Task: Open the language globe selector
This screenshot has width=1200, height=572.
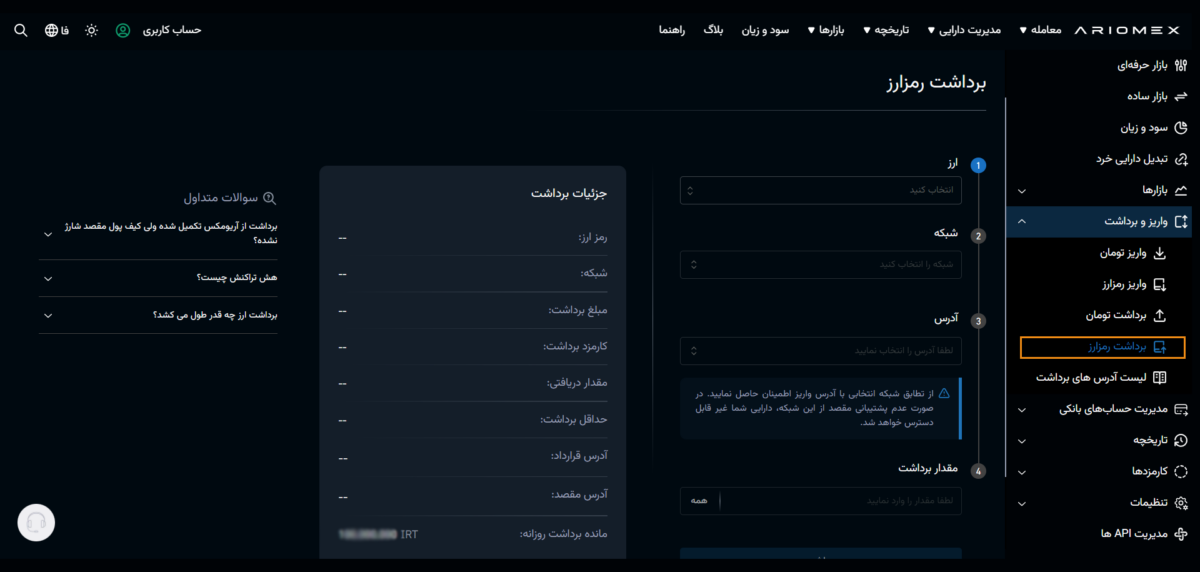Action: (52, 30)
